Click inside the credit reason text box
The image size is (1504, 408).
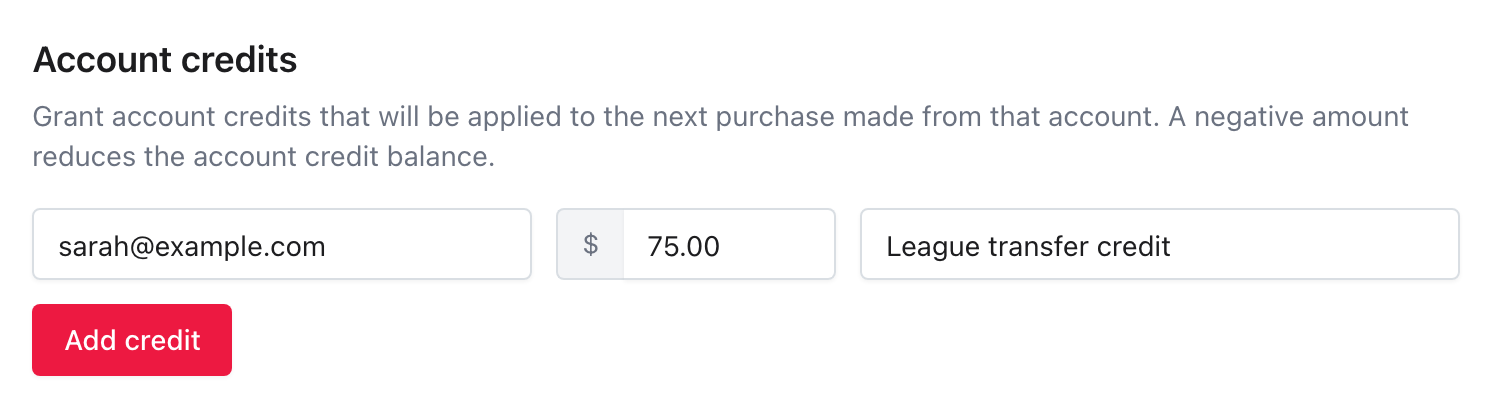coord(1160,244)
